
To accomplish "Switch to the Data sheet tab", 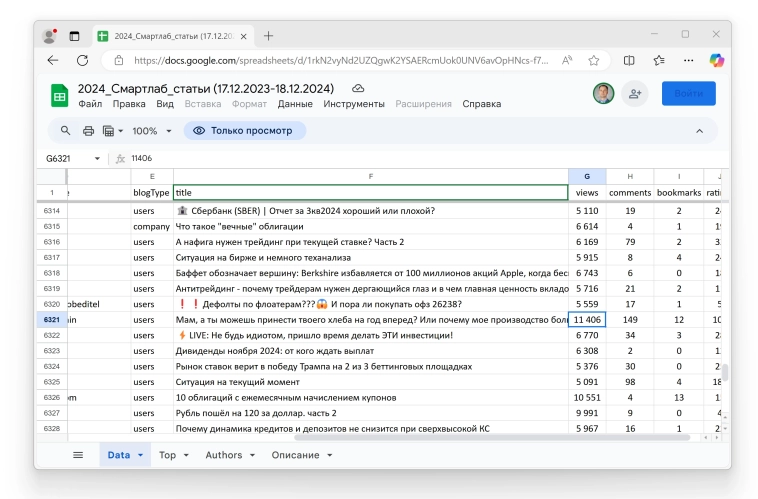I will pyautogui.click(x=118, y=455).
